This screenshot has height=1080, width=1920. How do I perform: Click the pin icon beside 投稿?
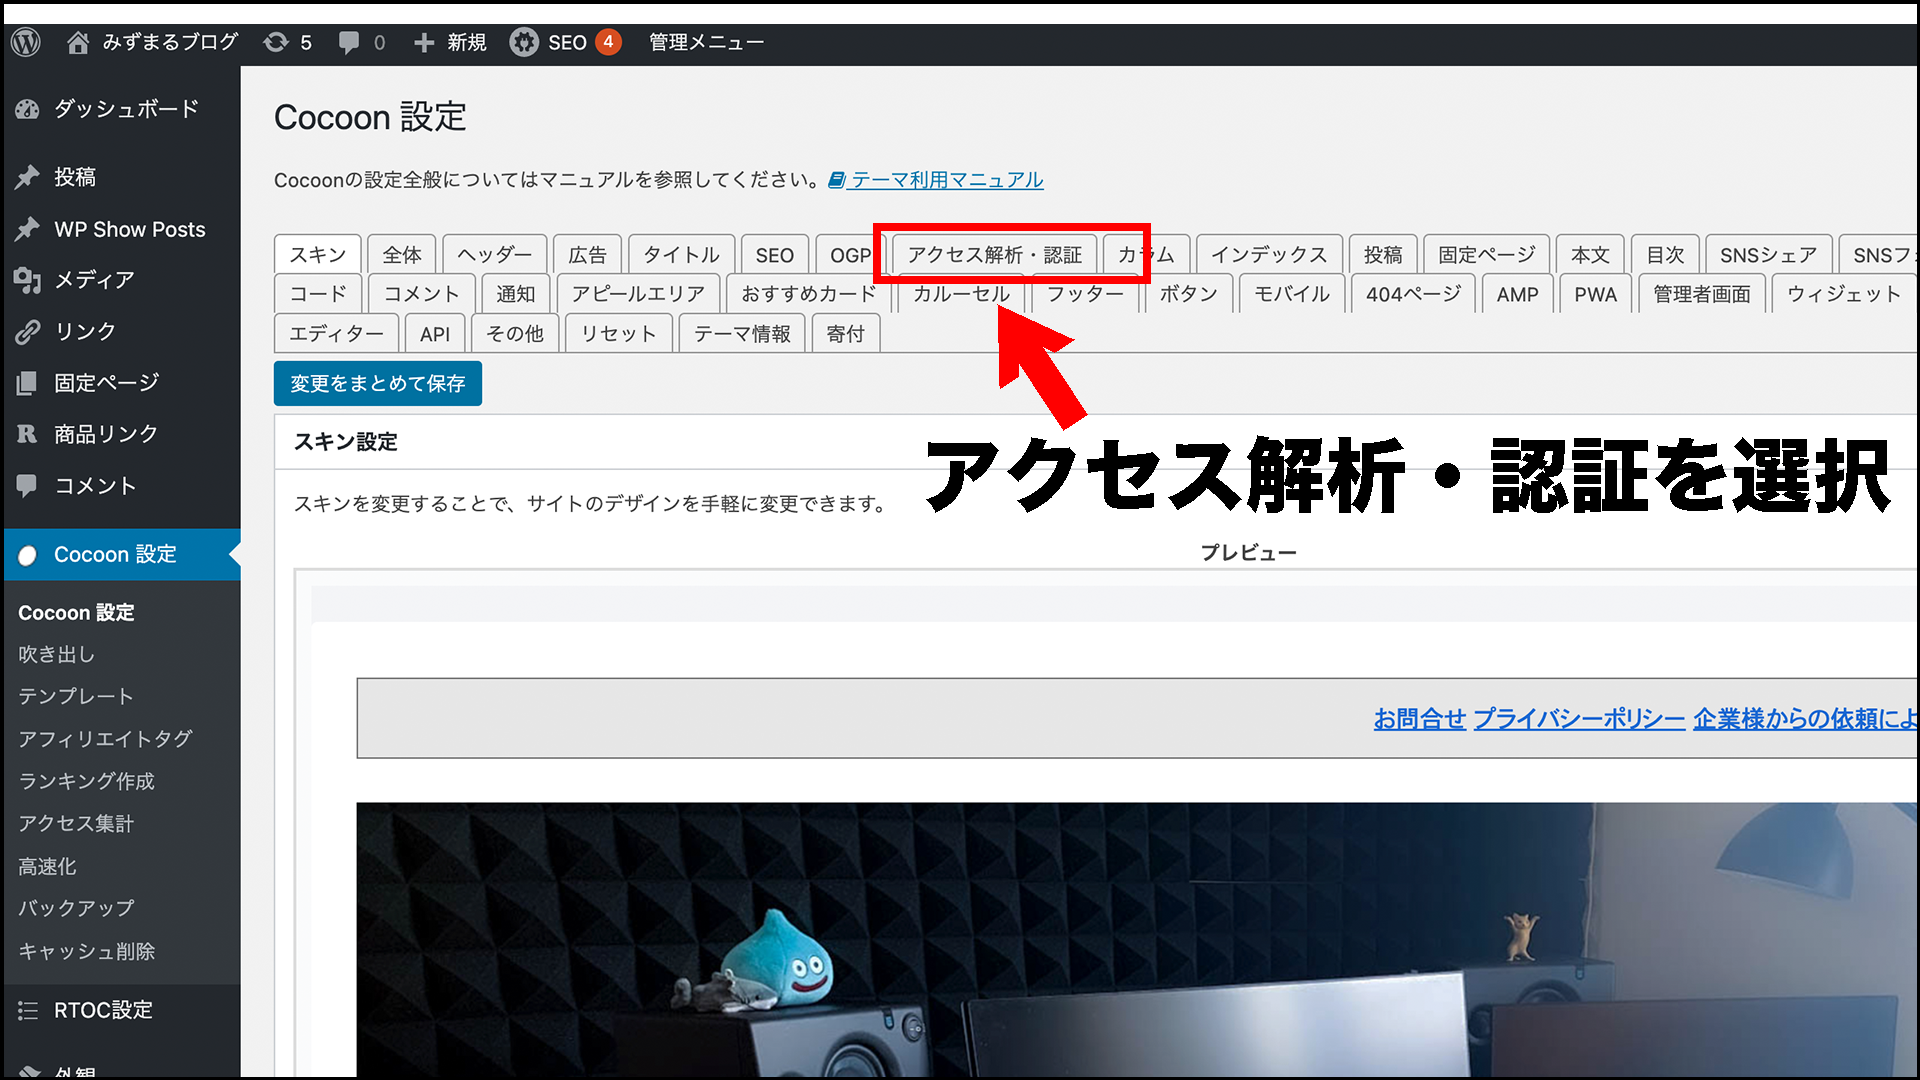28,177
